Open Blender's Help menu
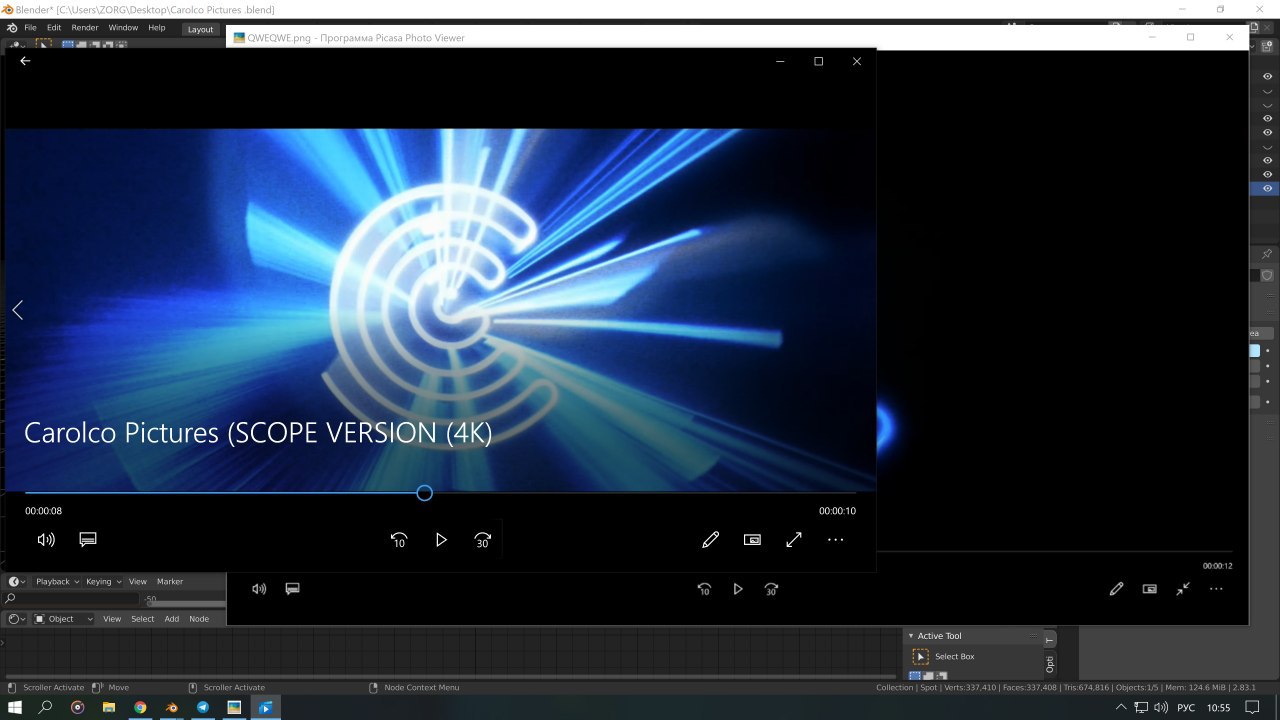 (x=157, y=28)
